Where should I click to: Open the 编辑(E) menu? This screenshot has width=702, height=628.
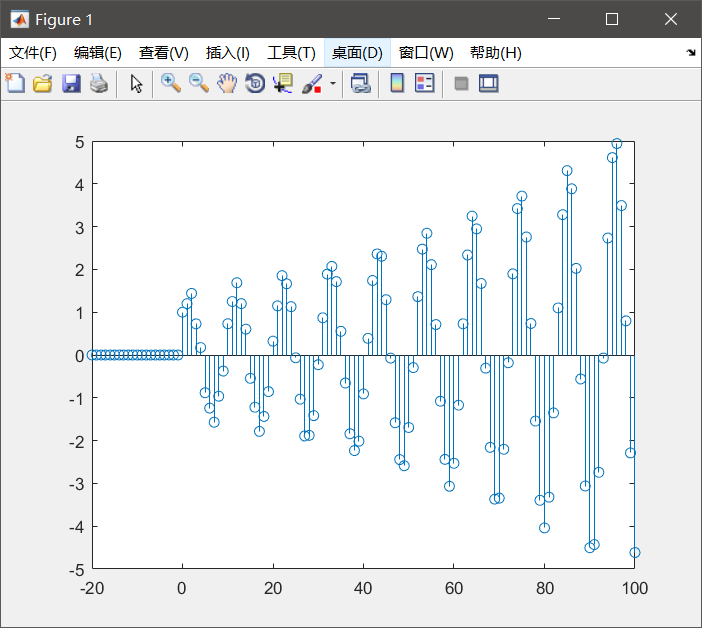click(98, 53)
